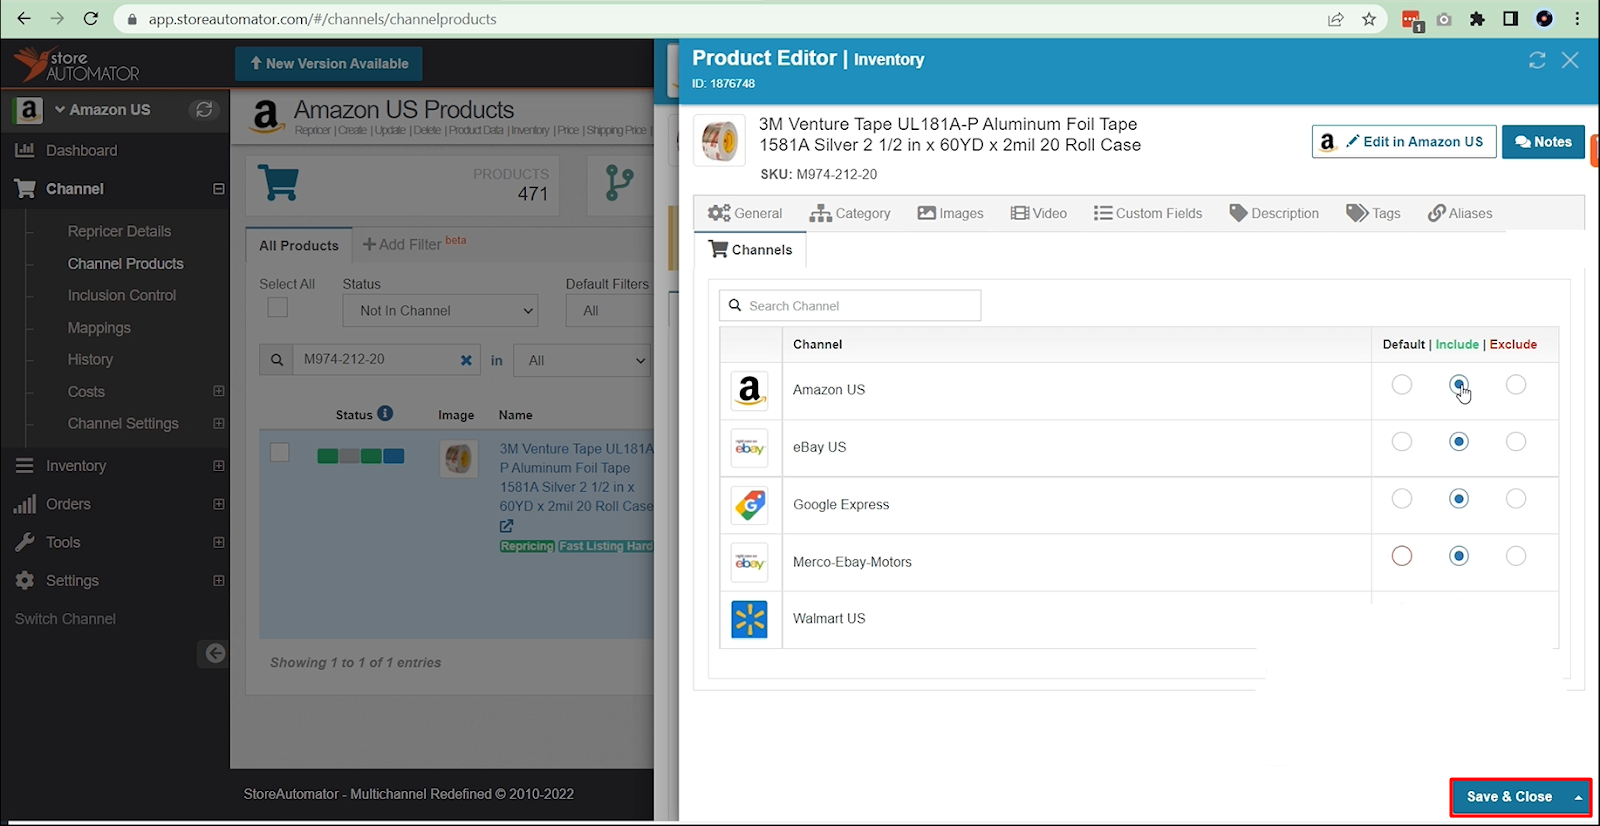1600x826 pixels.
Task: Expand the Inventory sidebar section
Action: [x=219, y=466]
